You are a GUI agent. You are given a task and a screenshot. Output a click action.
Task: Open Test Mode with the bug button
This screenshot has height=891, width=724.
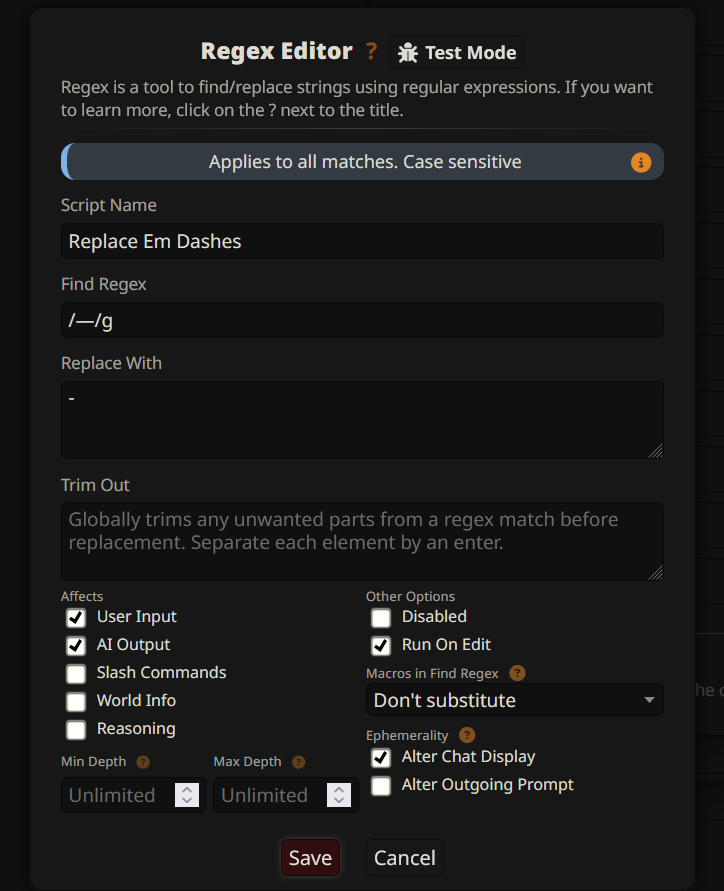[457, 52]
